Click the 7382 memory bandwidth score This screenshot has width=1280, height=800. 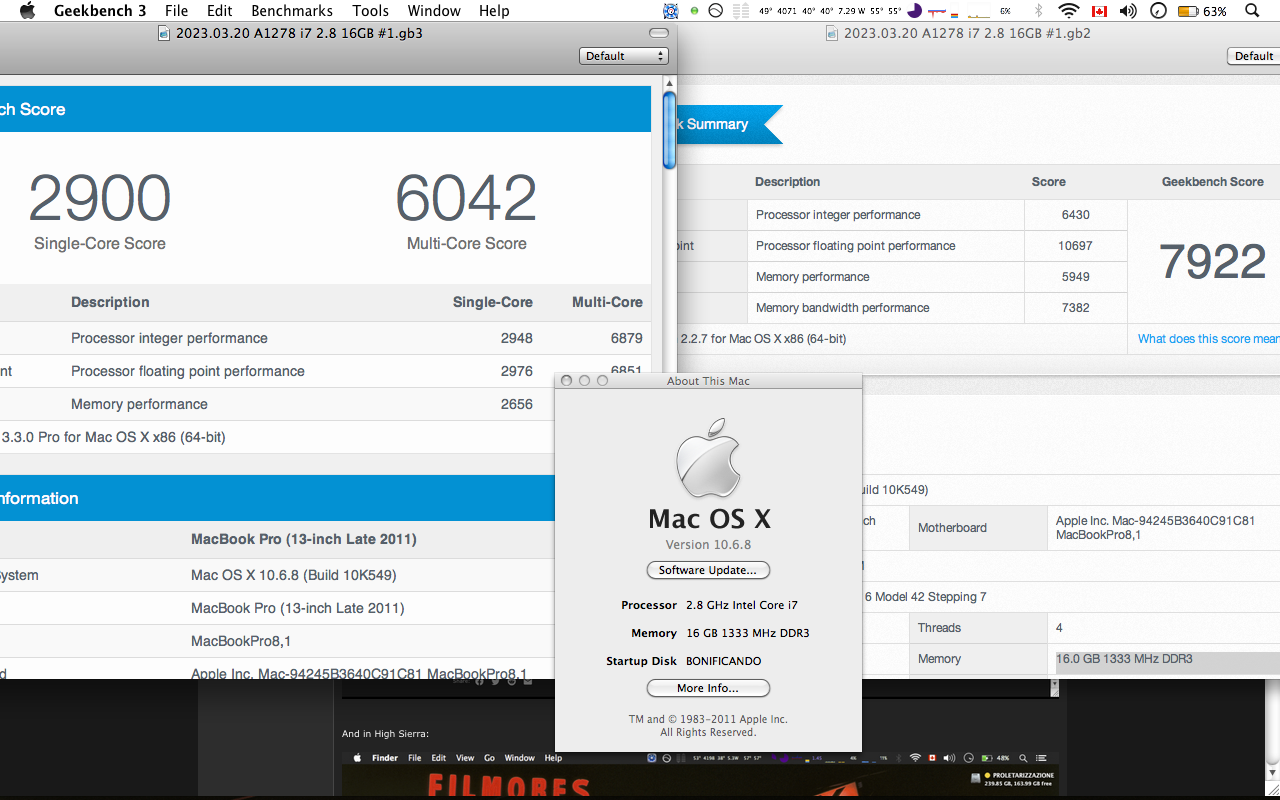tap(1076, 308)
